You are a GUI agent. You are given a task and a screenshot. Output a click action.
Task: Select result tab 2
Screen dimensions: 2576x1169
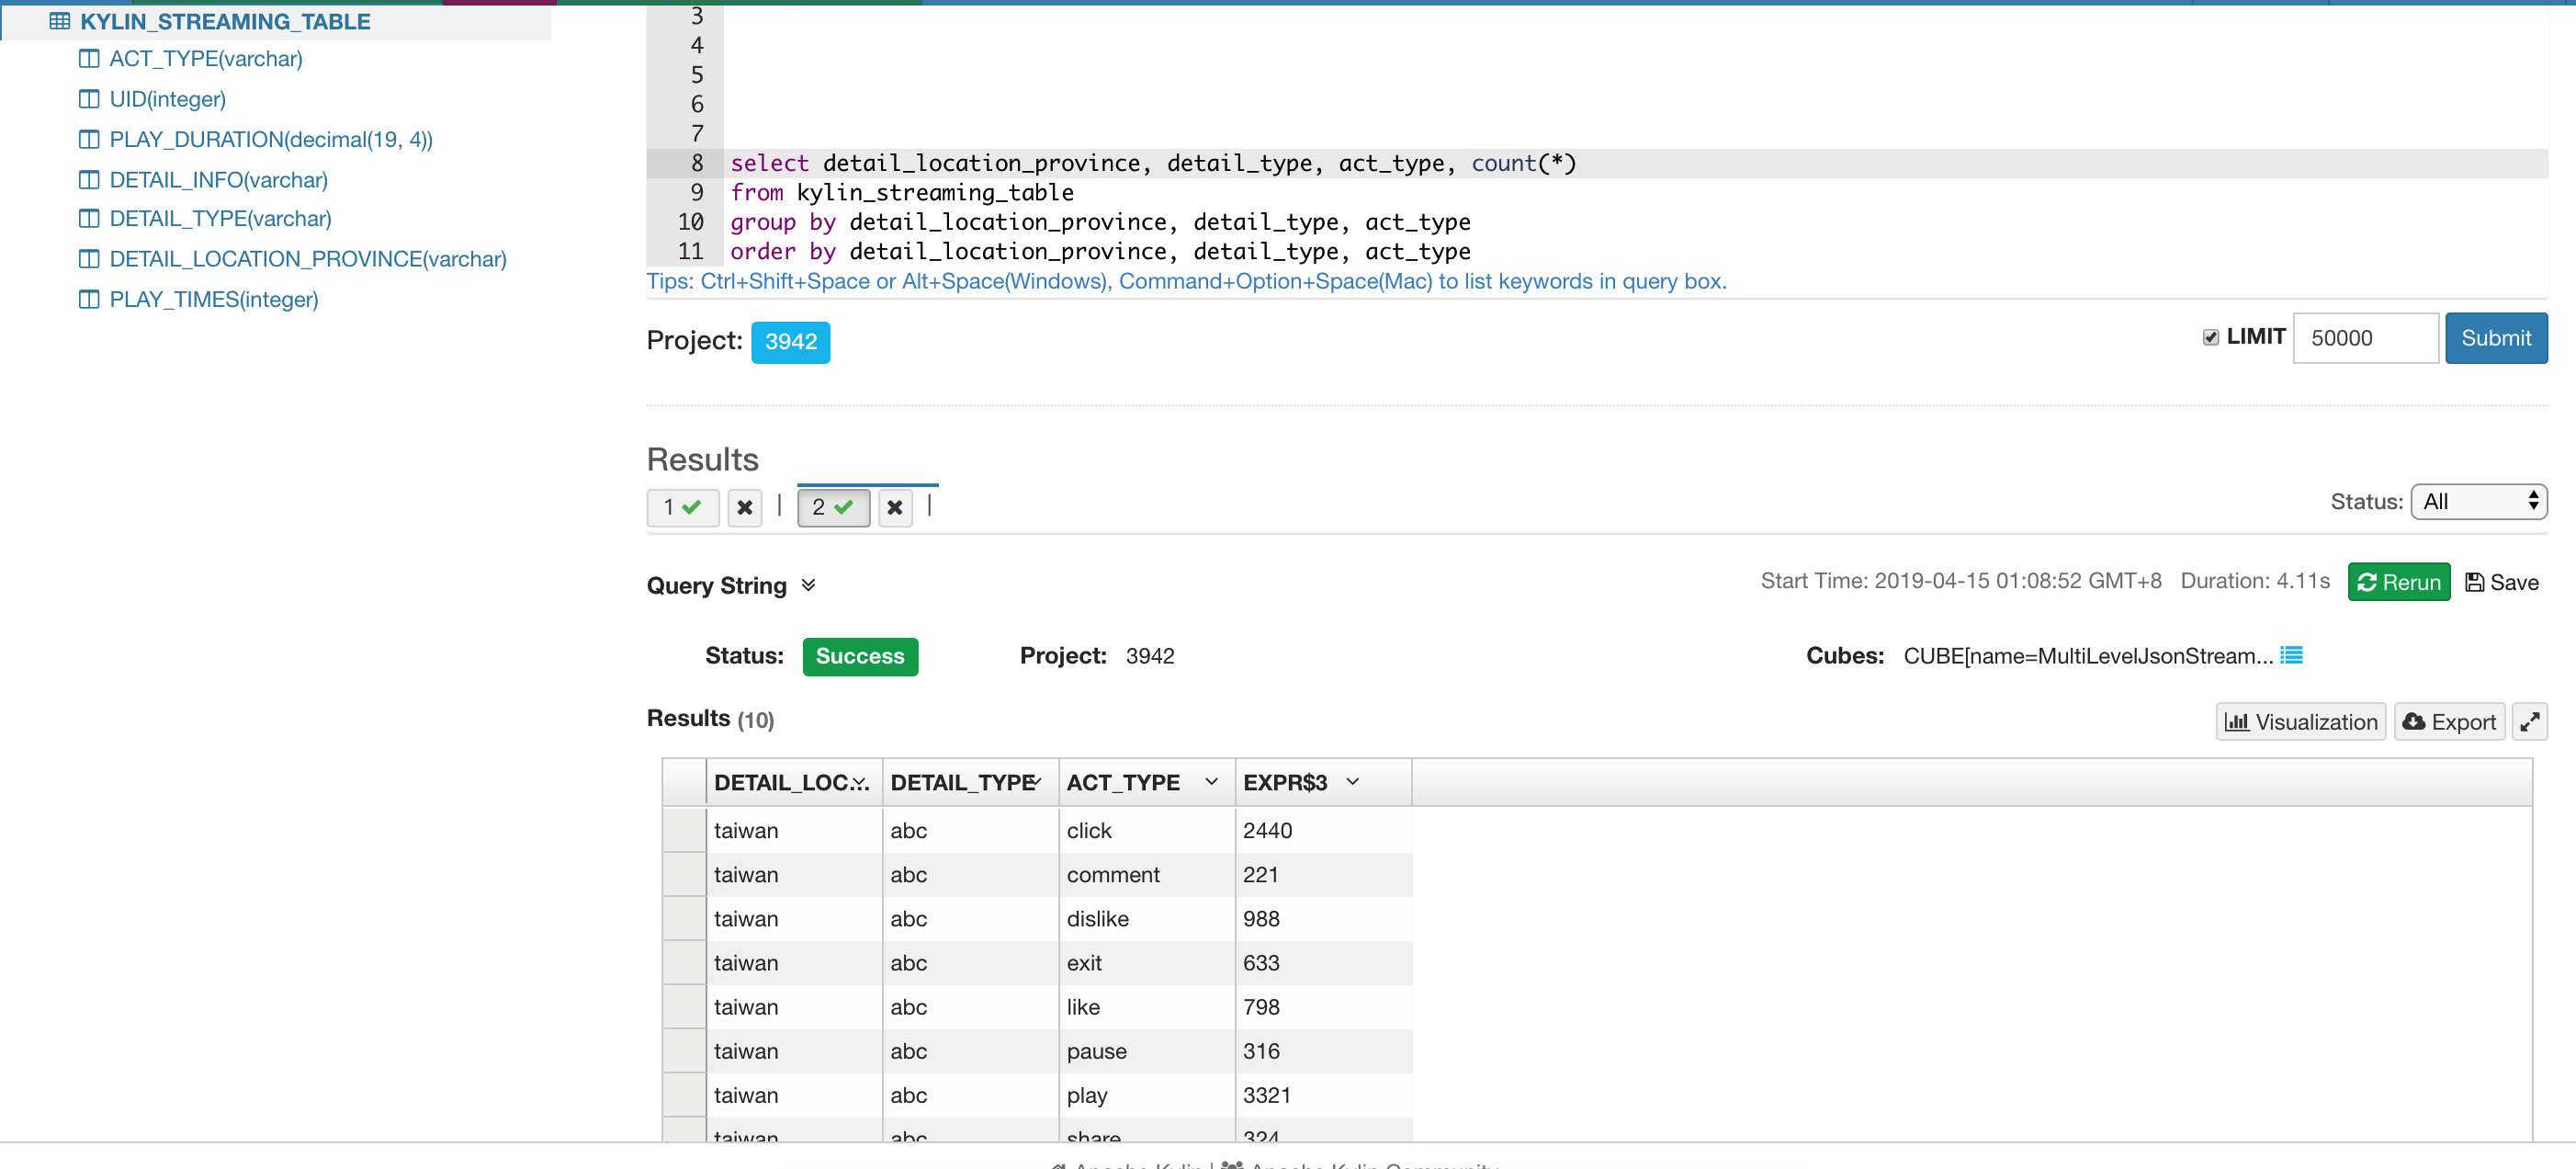tap(832, 508)
